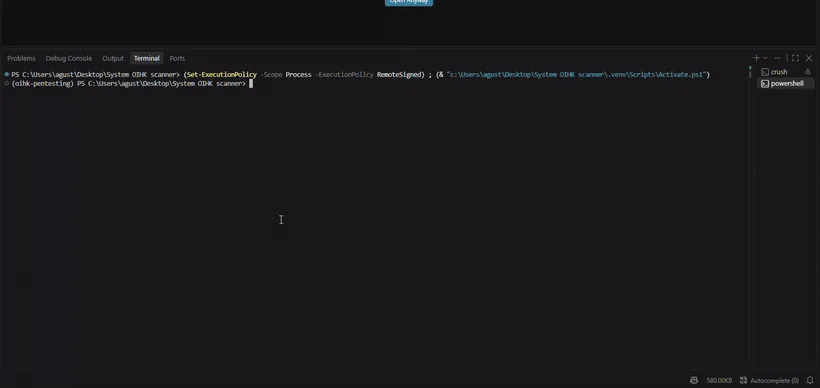Select the Terminal tab
The image size is (820, 388).
click(x=146, y=58)
